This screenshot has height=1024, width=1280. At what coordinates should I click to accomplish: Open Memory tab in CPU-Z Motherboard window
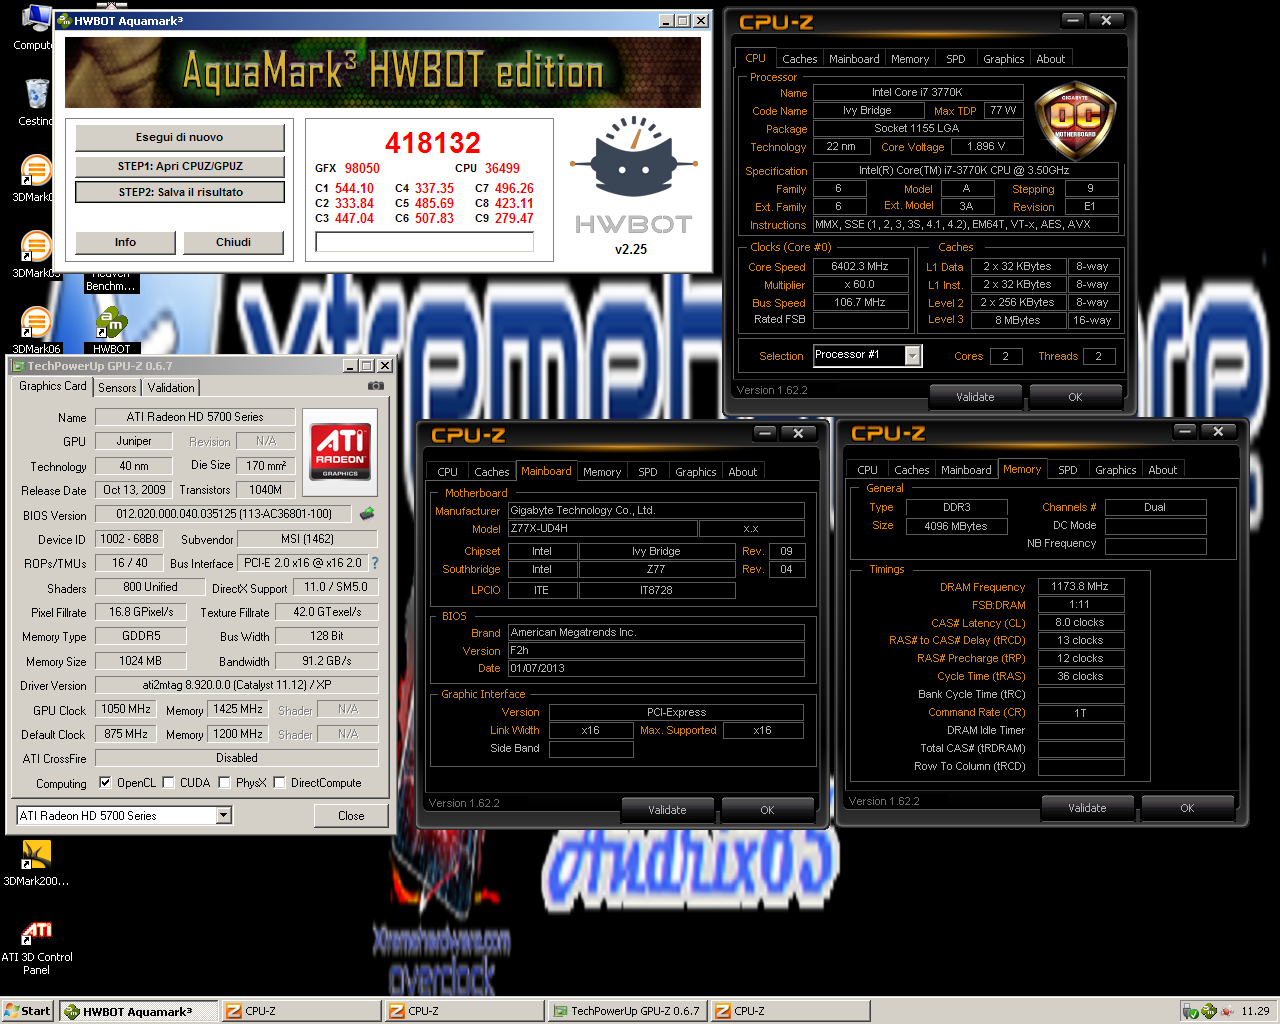(x=602, y=472)
